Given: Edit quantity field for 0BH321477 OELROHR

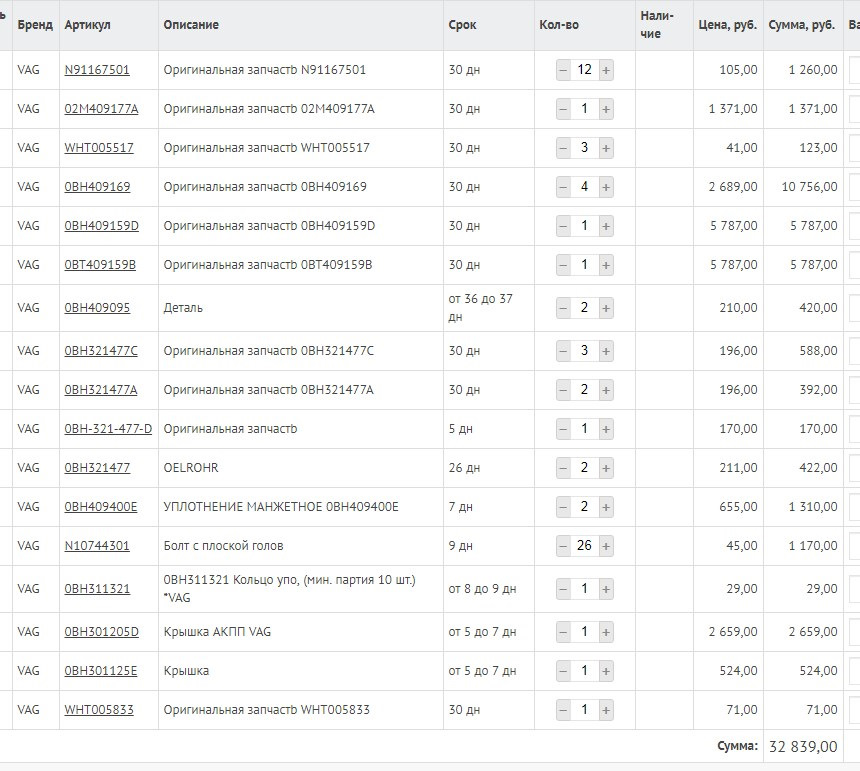Looking at the screenshot, I should point(585,468).
